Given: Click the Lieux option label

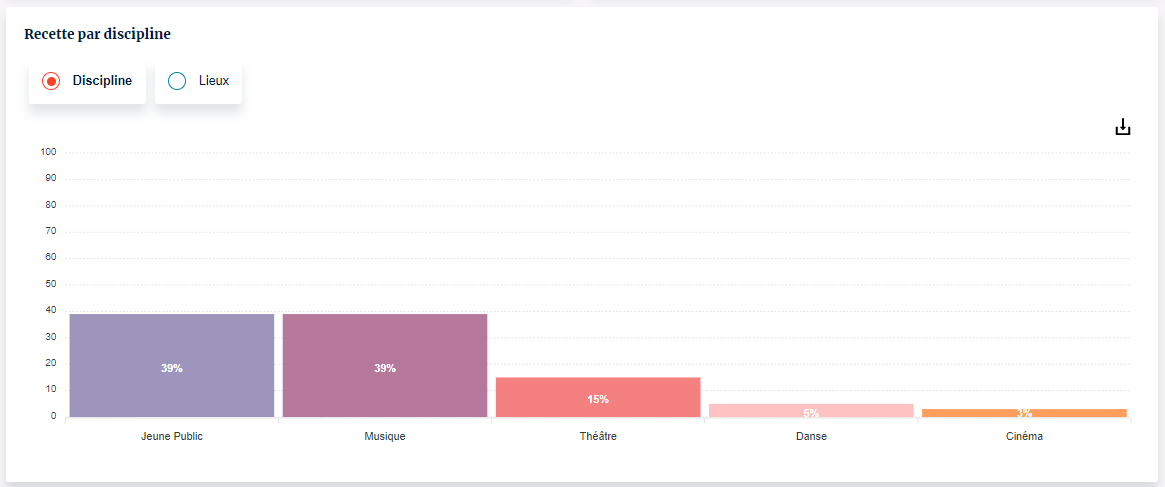Looking at the screenshot, I should coord(213,81).
